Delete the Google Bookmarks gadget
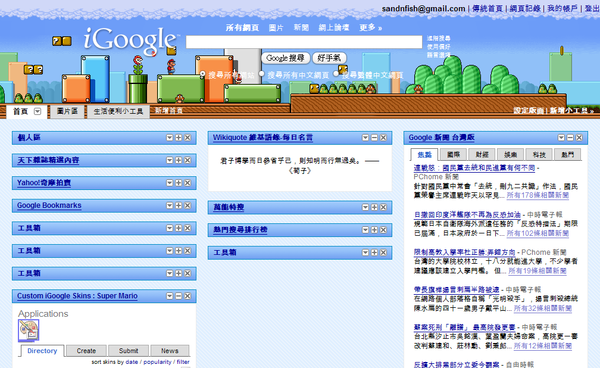600x368 pixels. 188,205
